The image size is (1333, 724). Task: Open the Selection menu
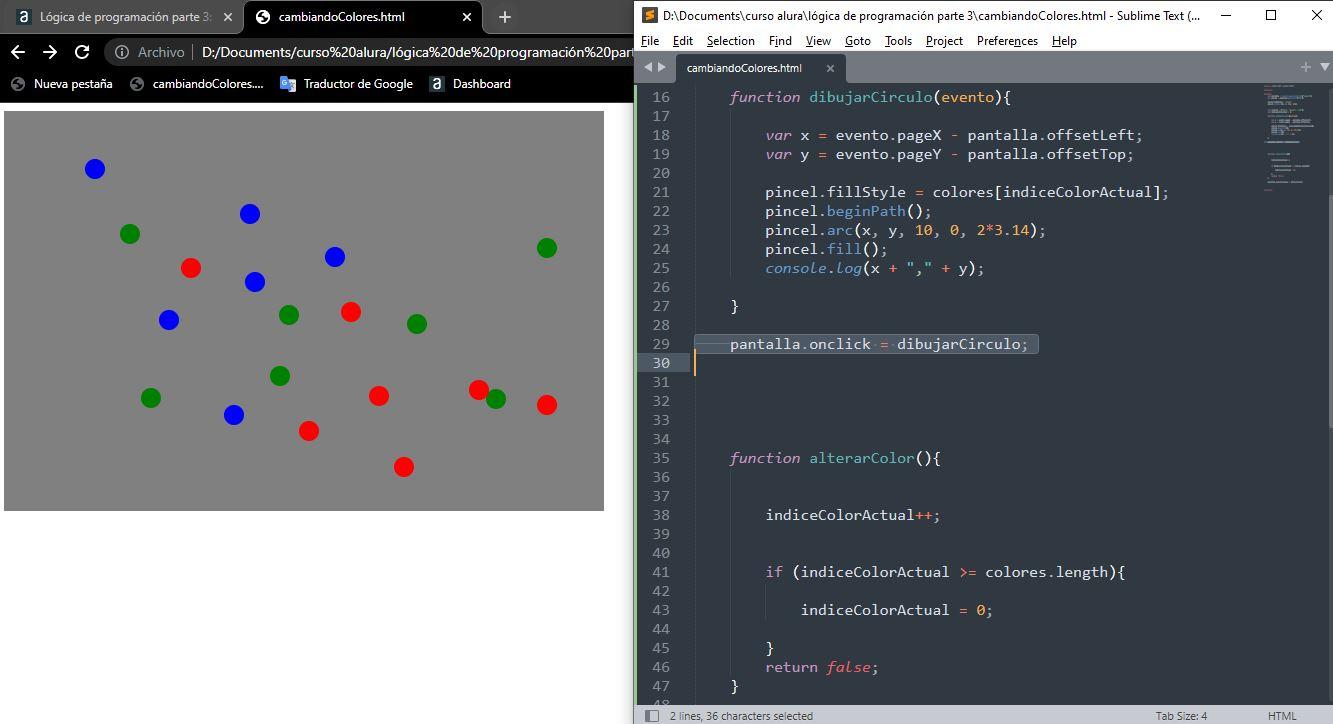pos(731,41)
